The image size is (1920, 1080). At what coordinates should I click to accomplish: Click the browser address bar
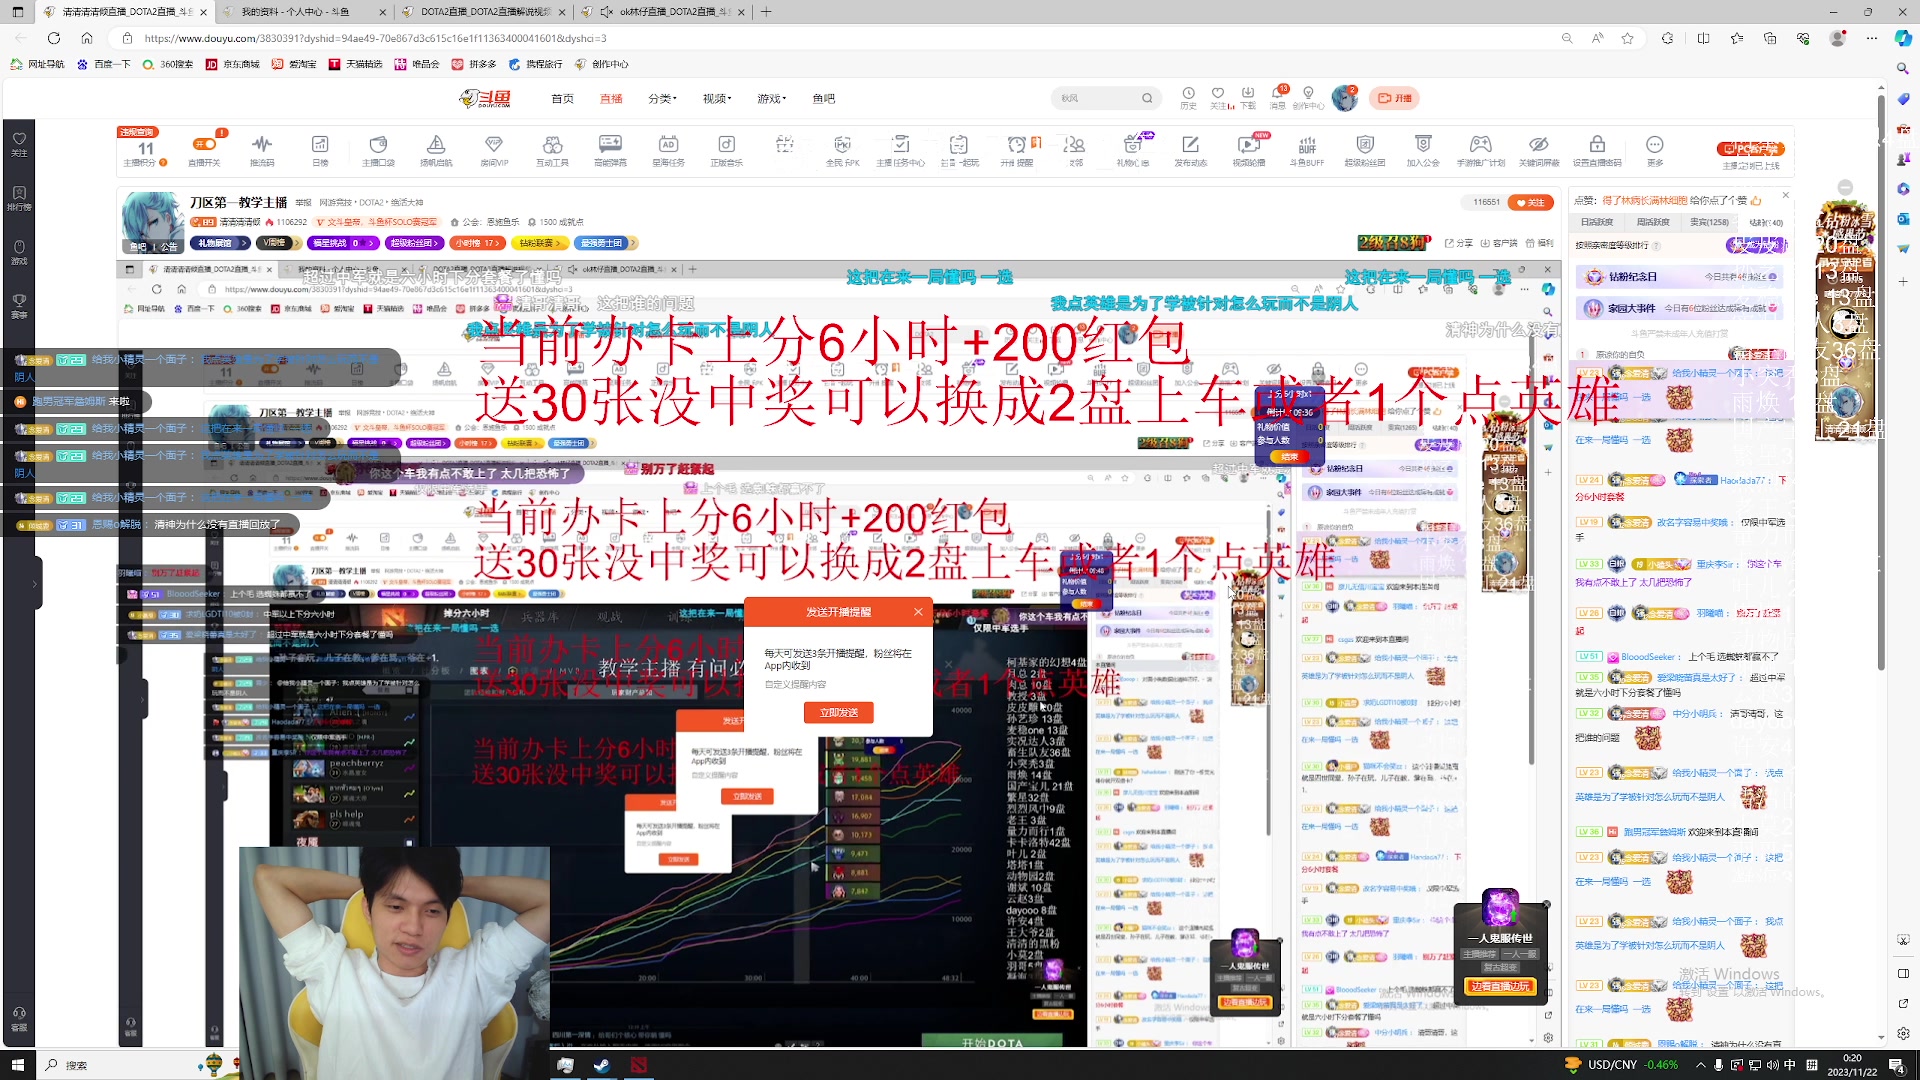pyautogui.click(x=840, y=38)
